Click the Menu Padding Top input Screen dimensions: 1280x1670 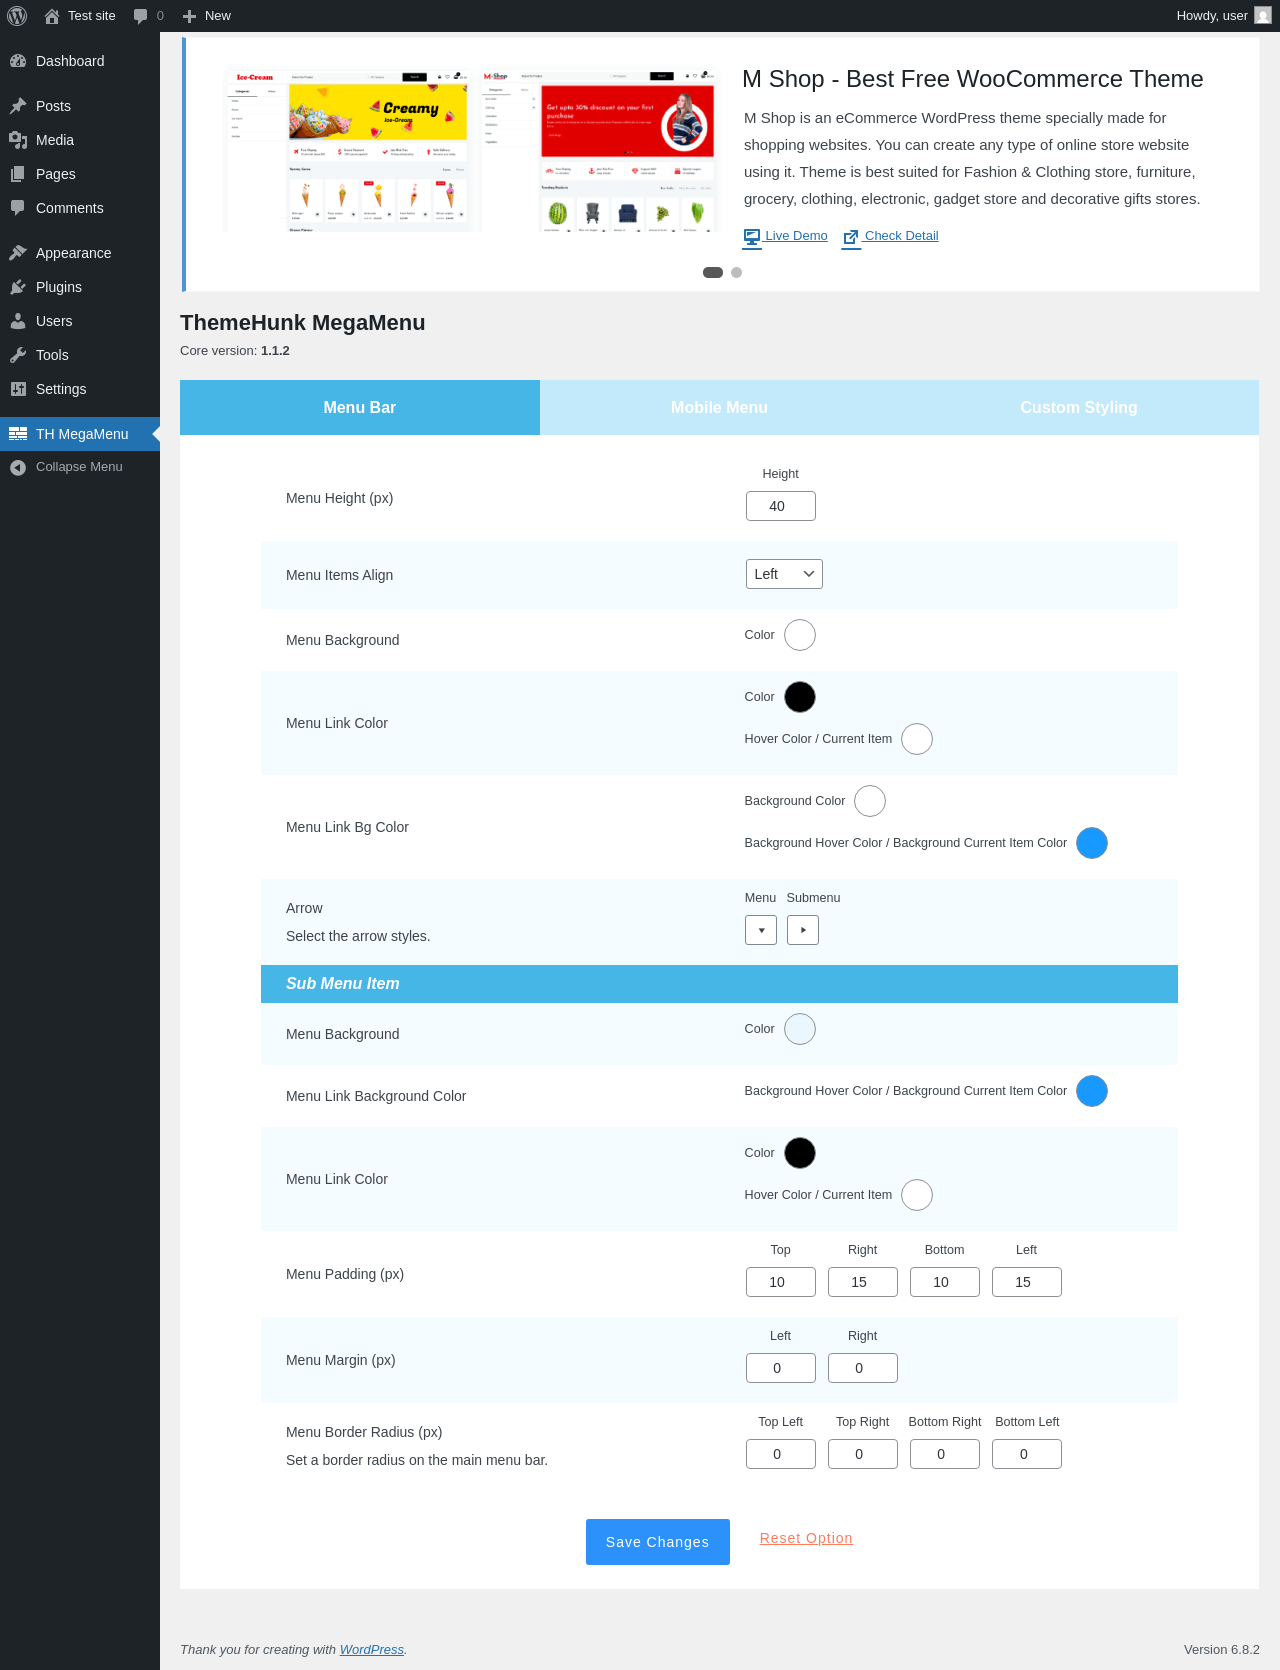coord(781,1282)
